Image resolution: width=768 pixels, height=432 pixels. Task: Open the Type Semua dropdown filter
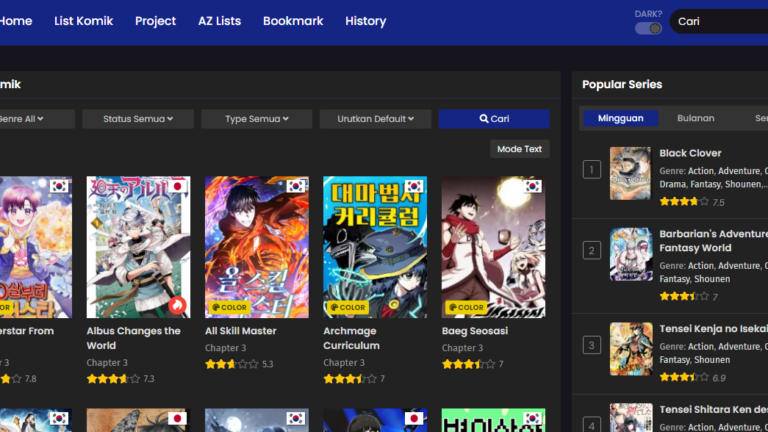click(256, 119)
